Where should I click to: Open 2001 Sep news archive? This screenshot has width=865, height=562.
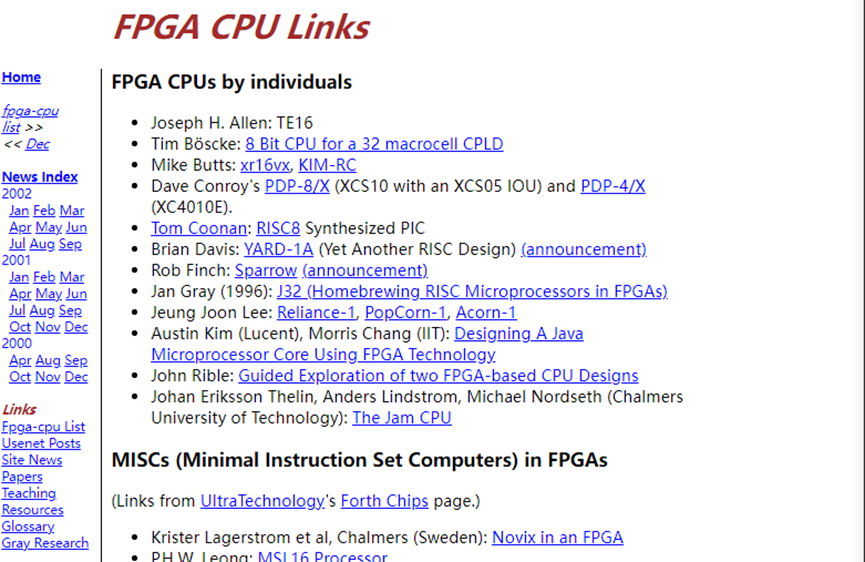70,311
